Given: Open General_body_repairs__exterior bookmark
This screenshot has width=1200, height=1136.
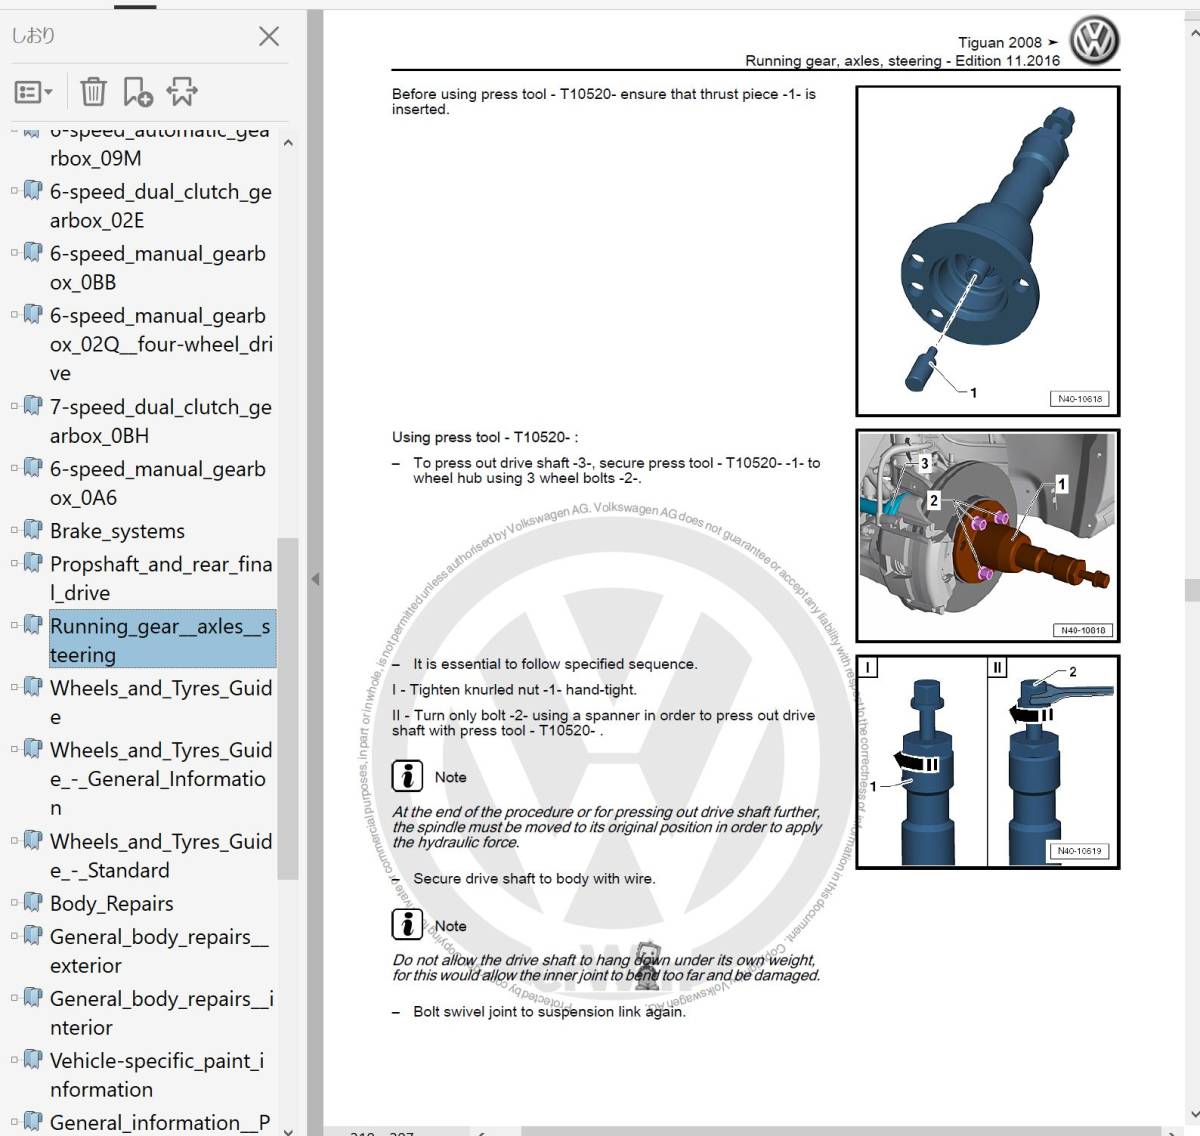Looking at the screenshot, I should click(160, 951).
